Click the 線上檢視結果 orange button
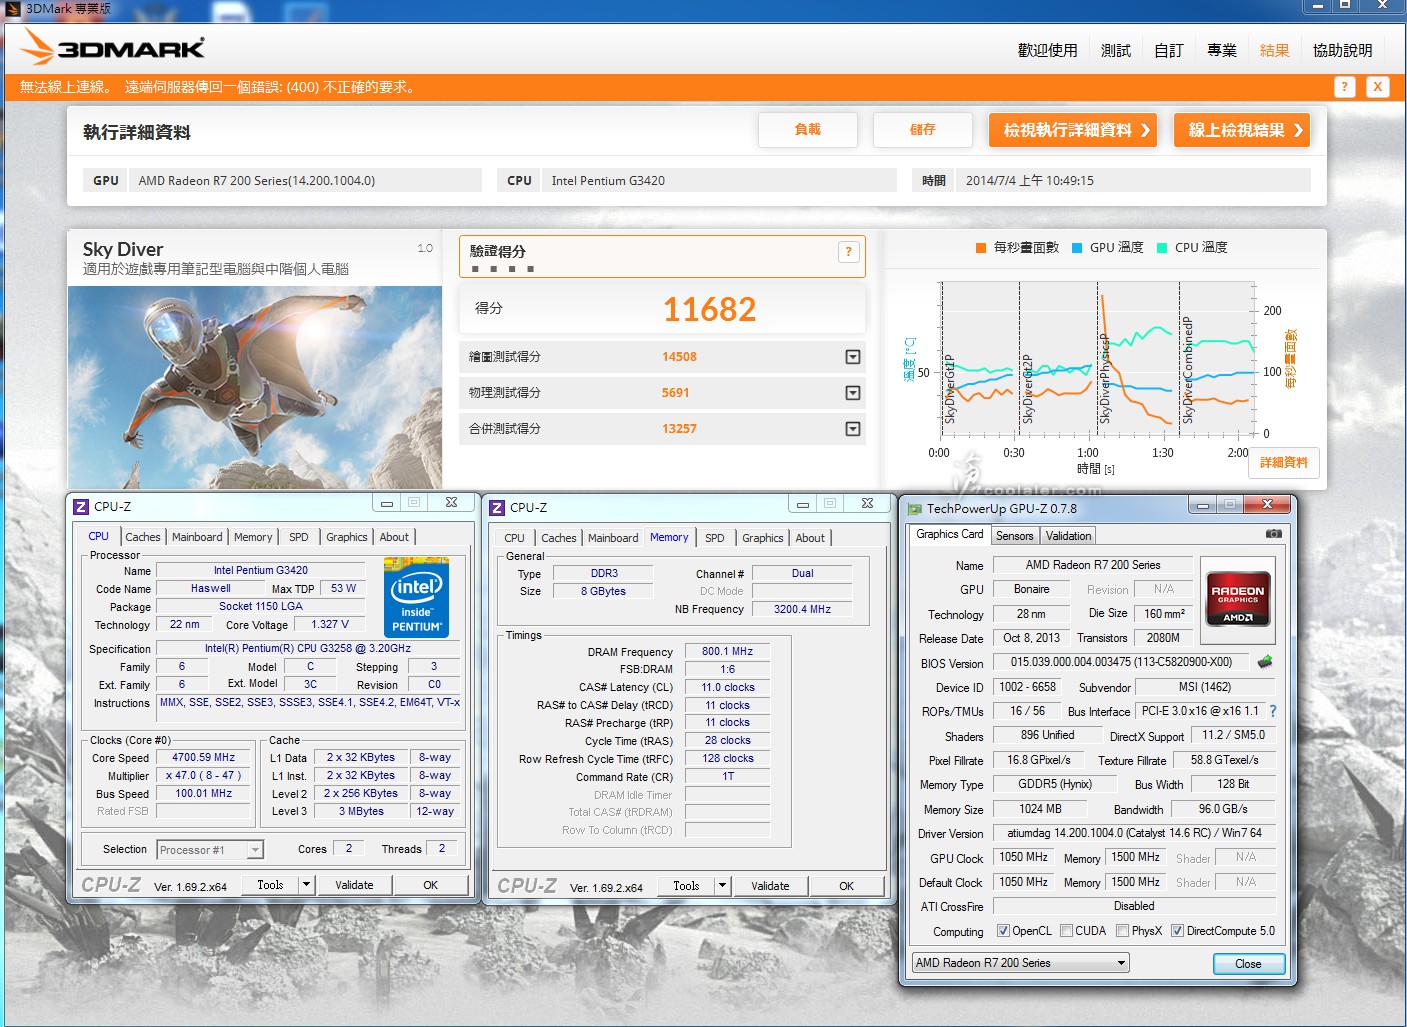 (1242, 130)
